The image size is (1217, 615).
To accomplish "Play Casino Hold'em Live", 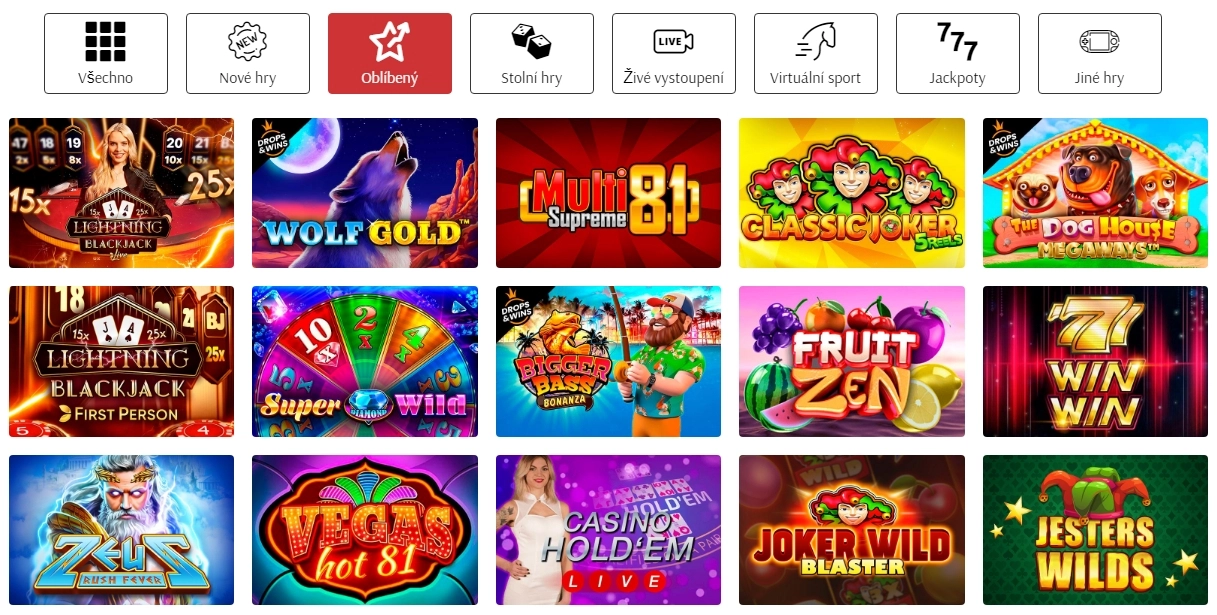I will (x=608, y=530).
